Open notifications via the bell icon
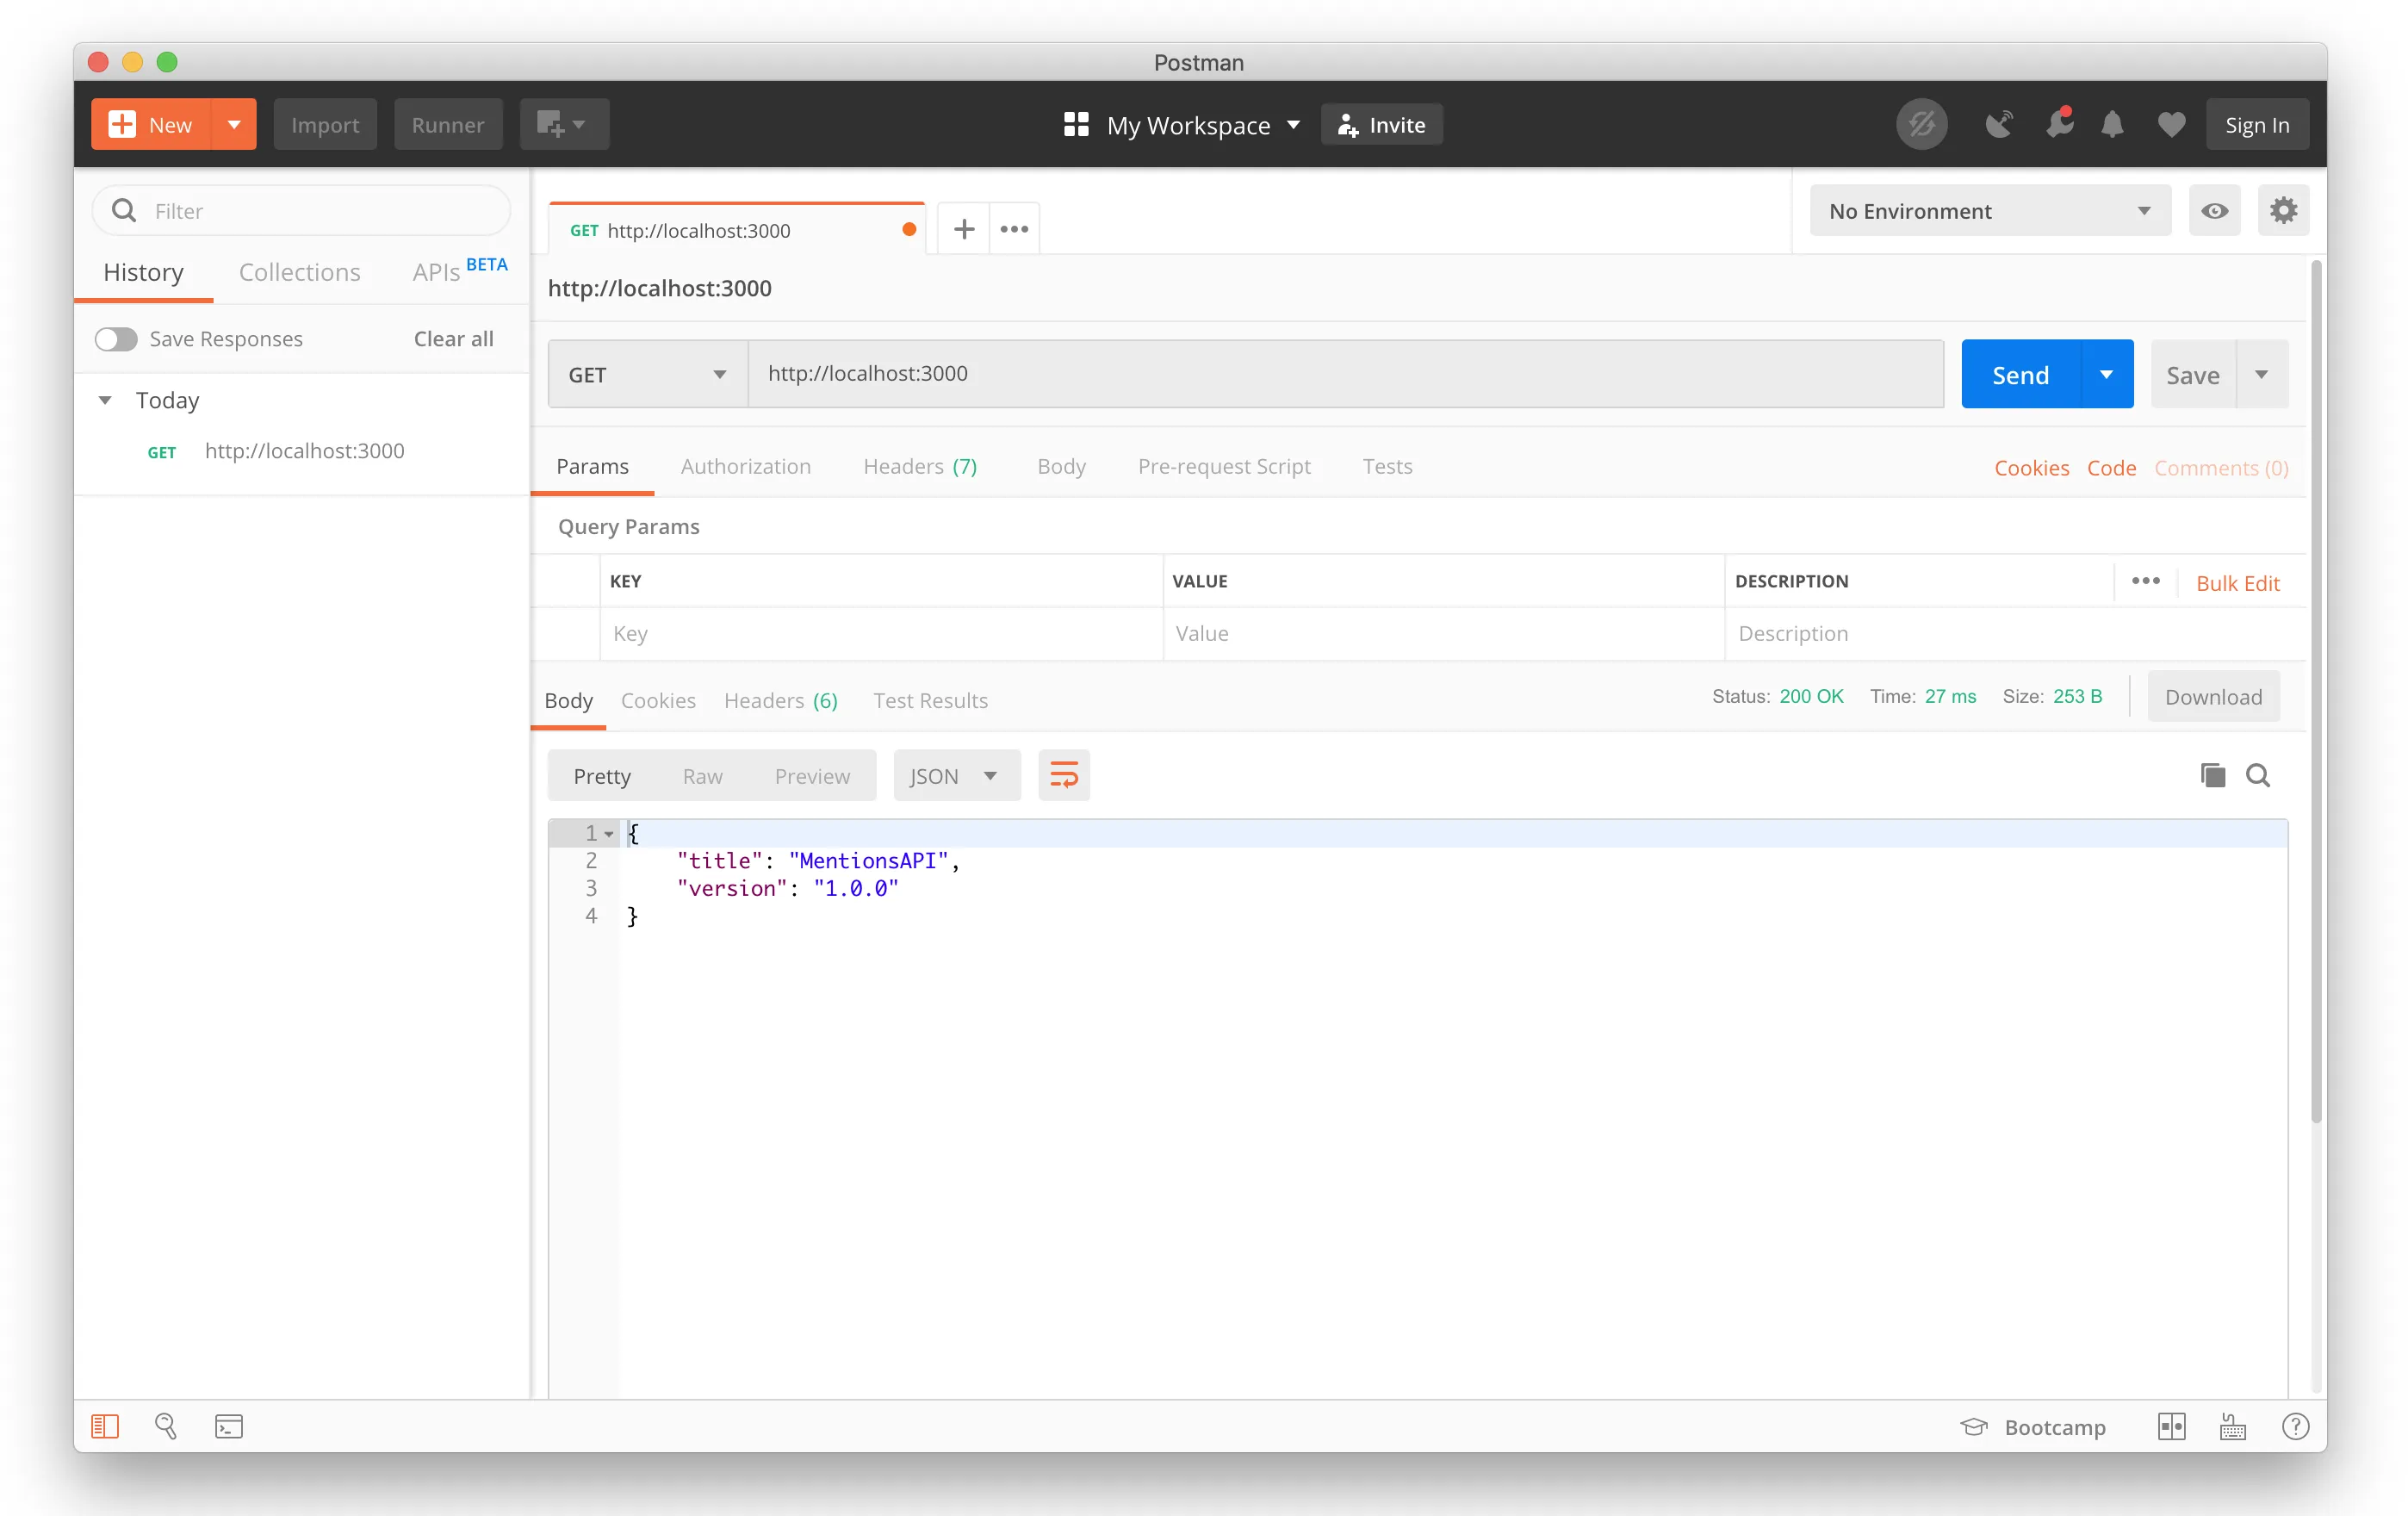2408x1516 pixels. [x=2112, y=124]
